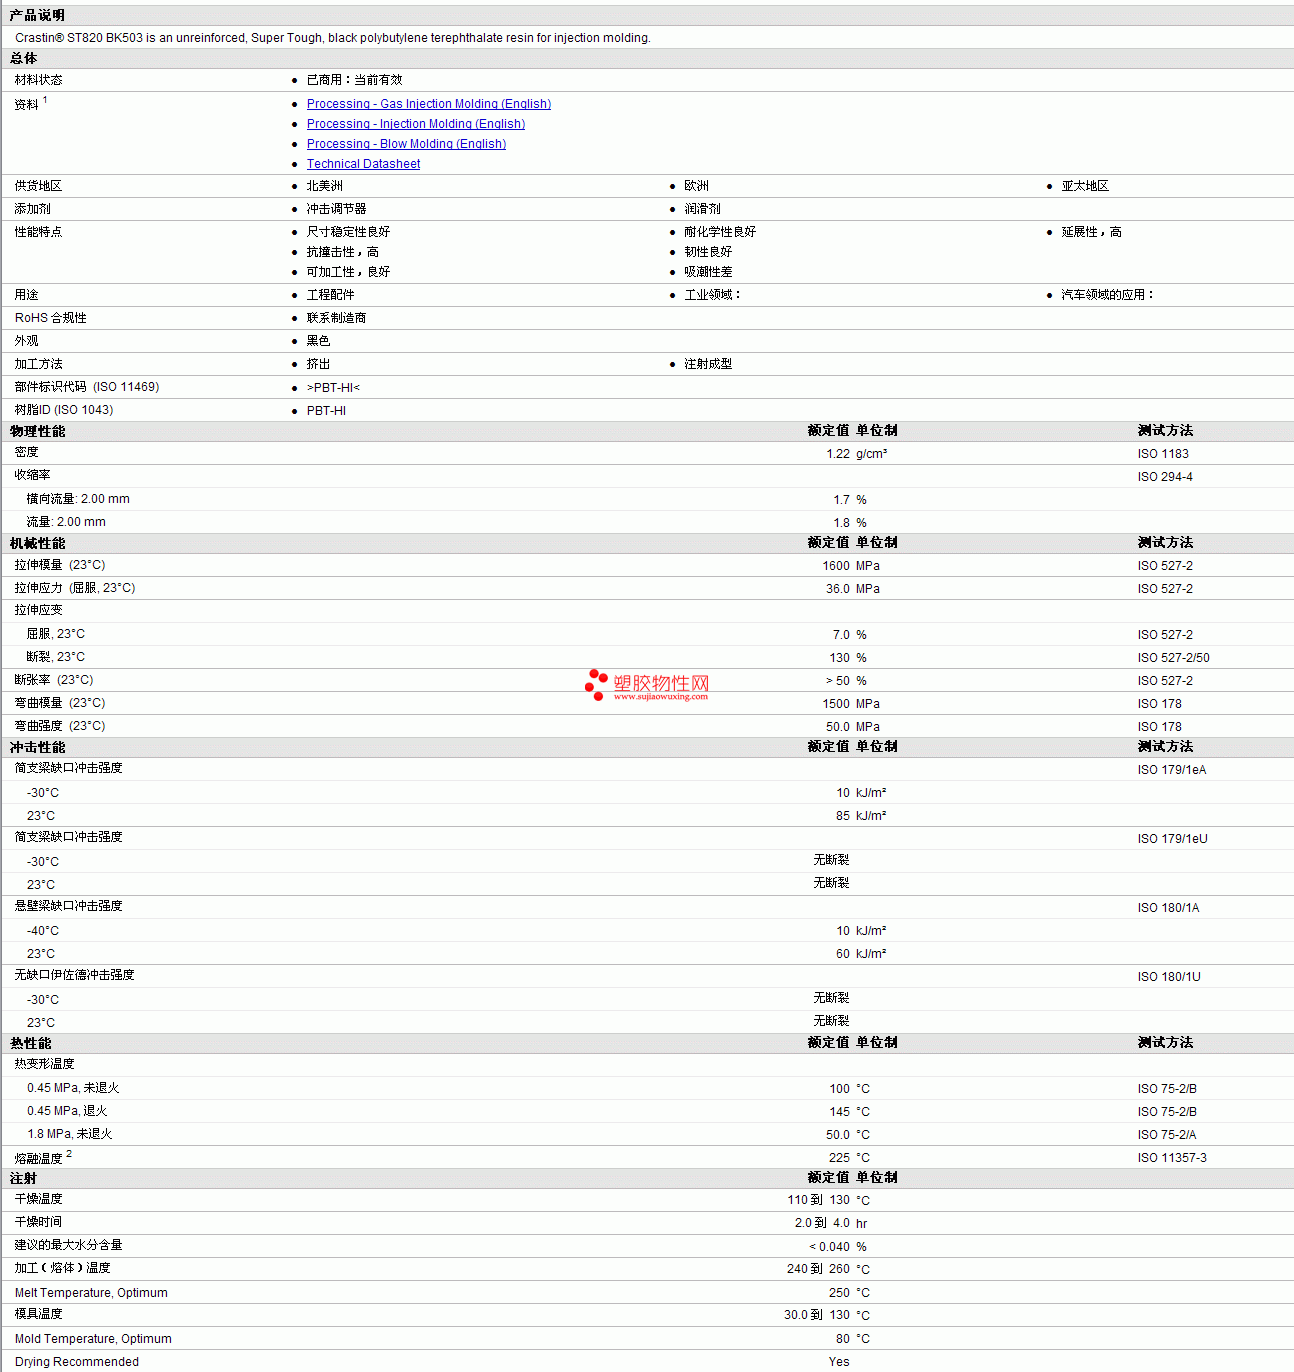Select the 冲击调节器 additive entry
Viewport: 1294px width, 1372px height.
[x=337, y=209]
